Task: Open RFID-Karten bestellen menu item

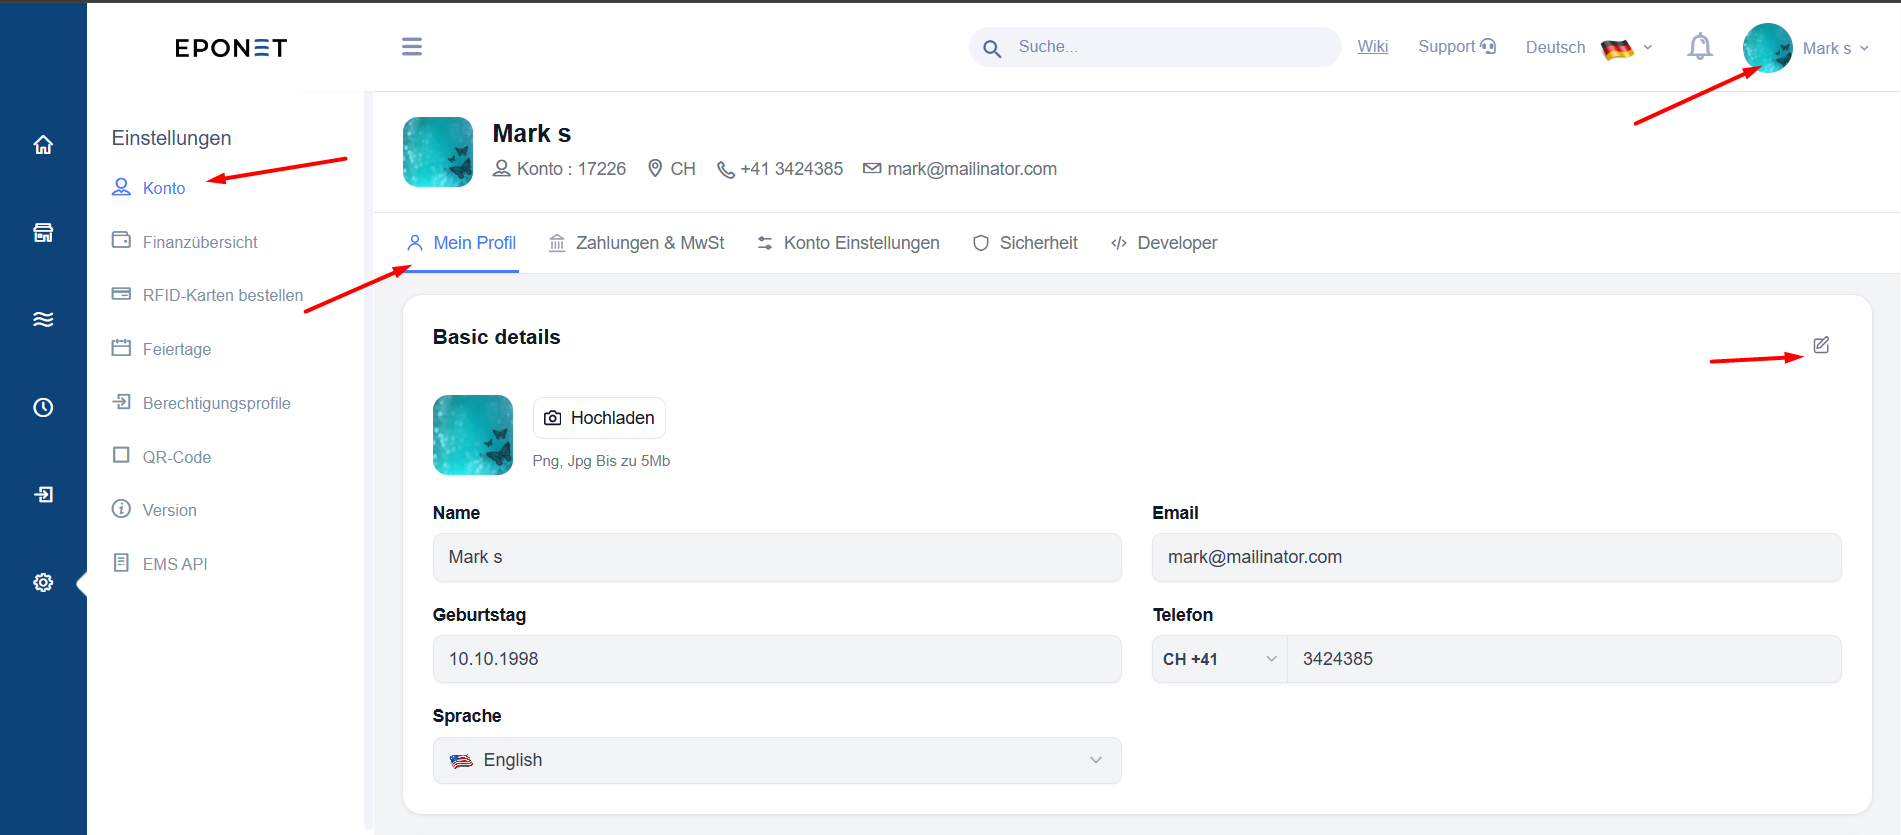Action: tap(222, 295)
